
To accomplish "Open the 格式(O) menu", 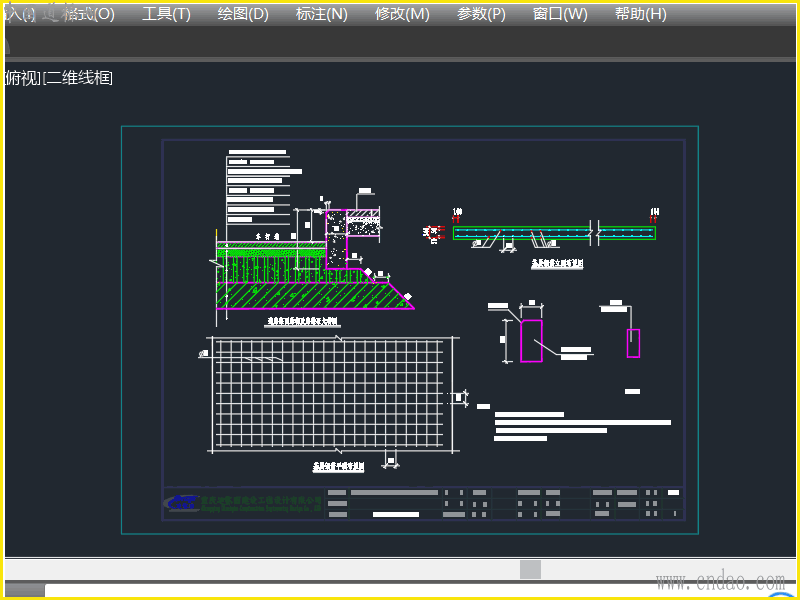I will pos(88,14).
